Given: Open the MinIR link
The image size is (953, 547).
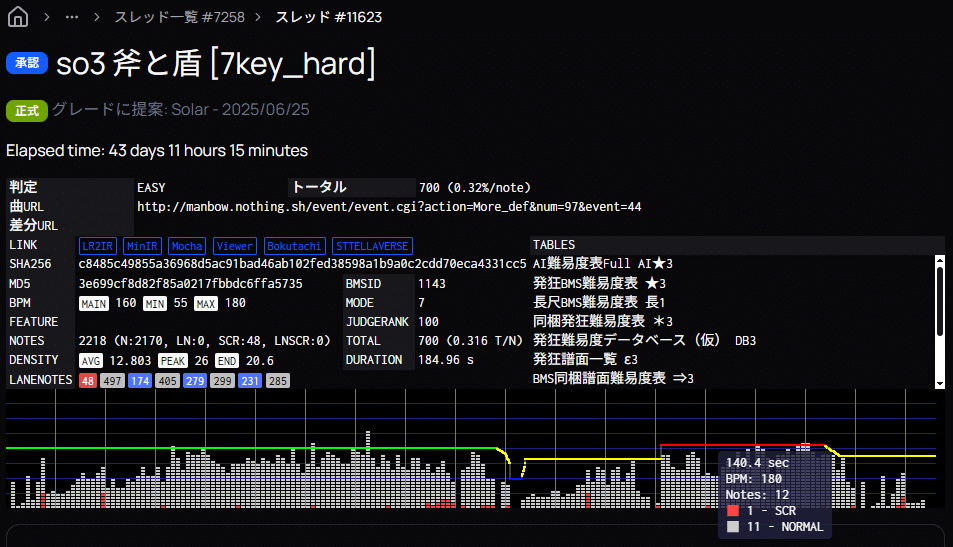Looking at the screenshot, I should [142, 246].
